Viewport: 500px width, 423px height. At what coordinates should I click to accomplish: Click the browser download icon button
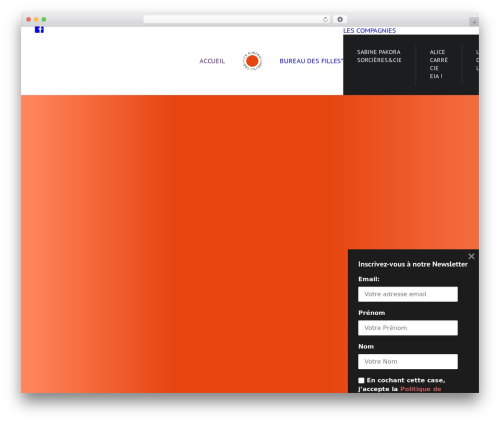coord(340,20)
